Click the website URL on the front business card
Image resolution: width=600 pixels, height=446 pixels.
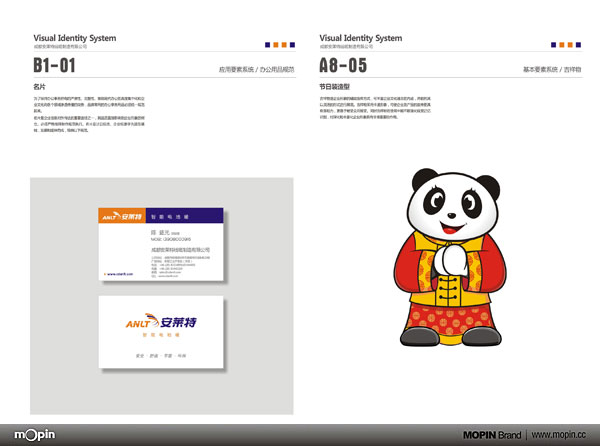114,273
